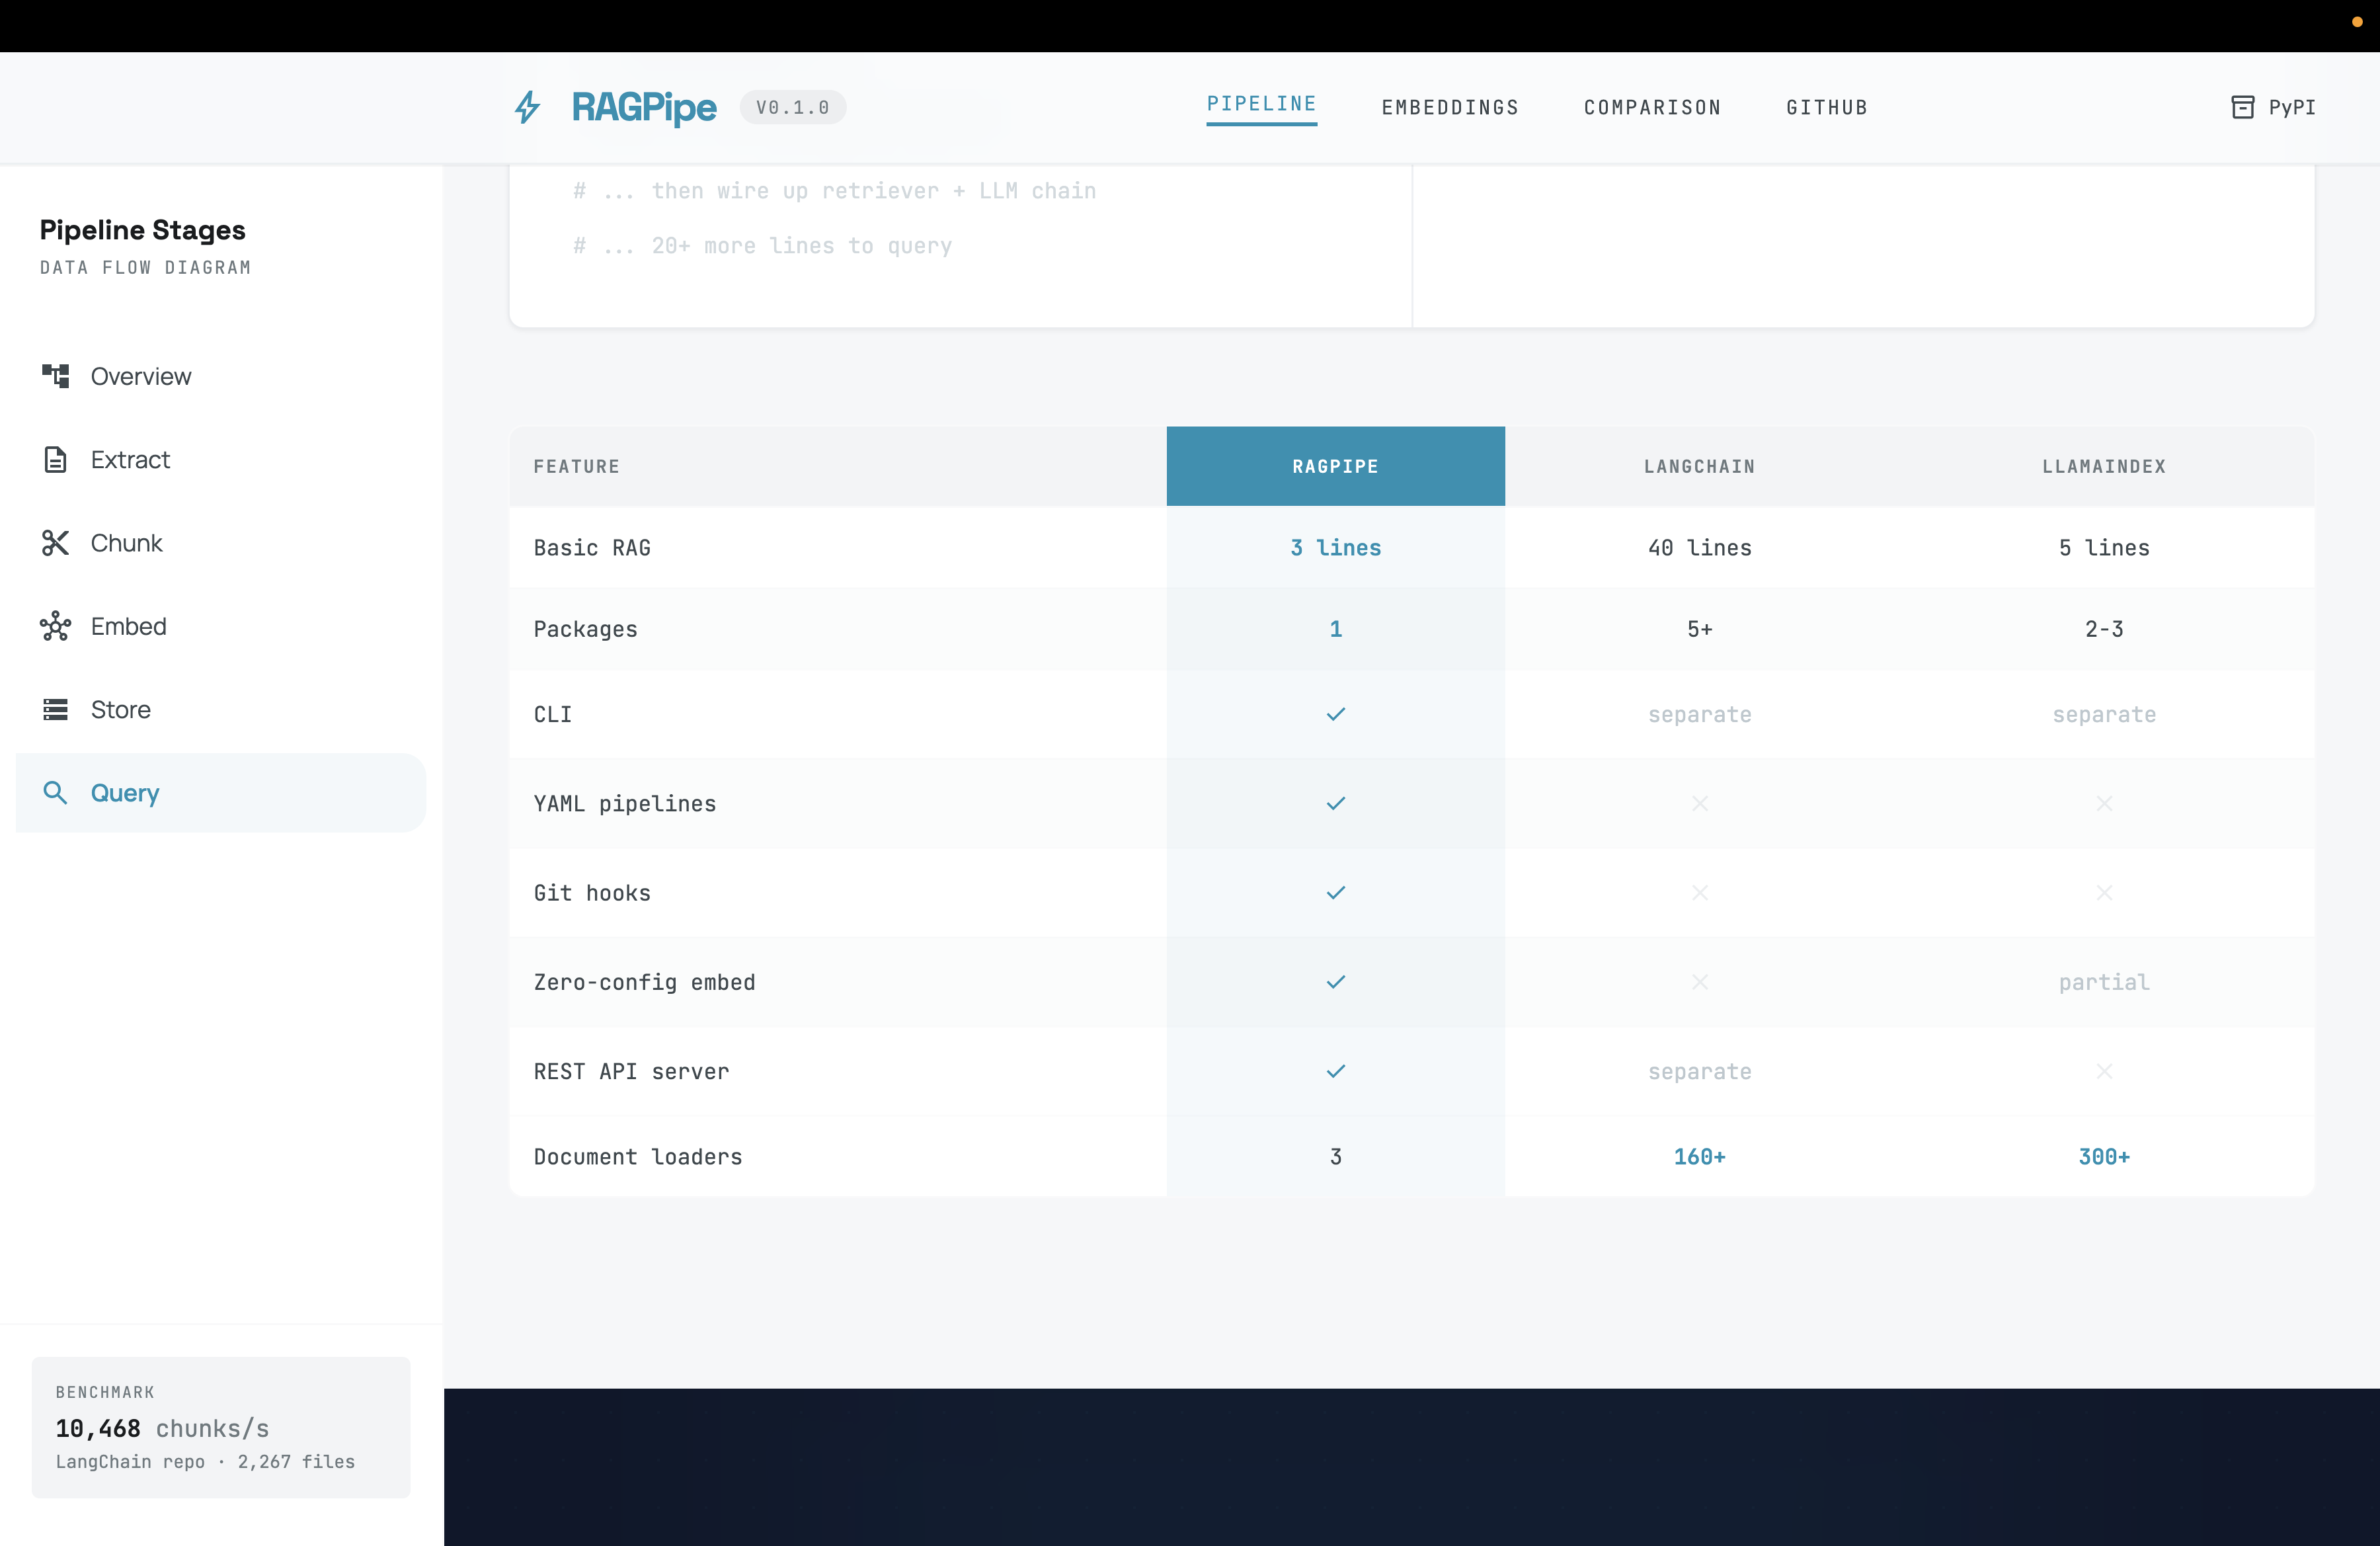Open the PIPELINE tab
Viewport: 2380px width, 1546px height.
pos(1261,103)
